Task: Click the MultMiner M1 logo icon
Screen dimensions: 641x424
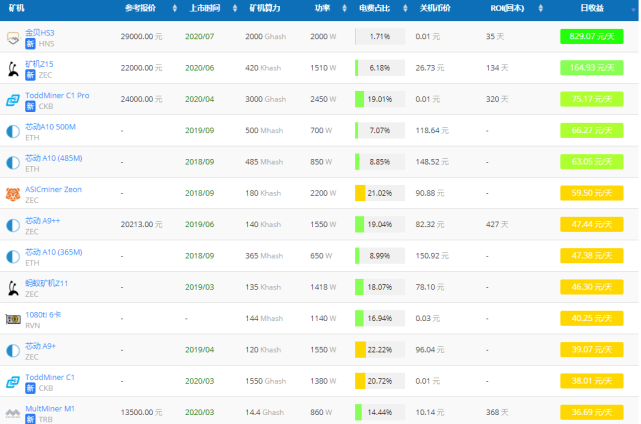Action: pos(13,413)
